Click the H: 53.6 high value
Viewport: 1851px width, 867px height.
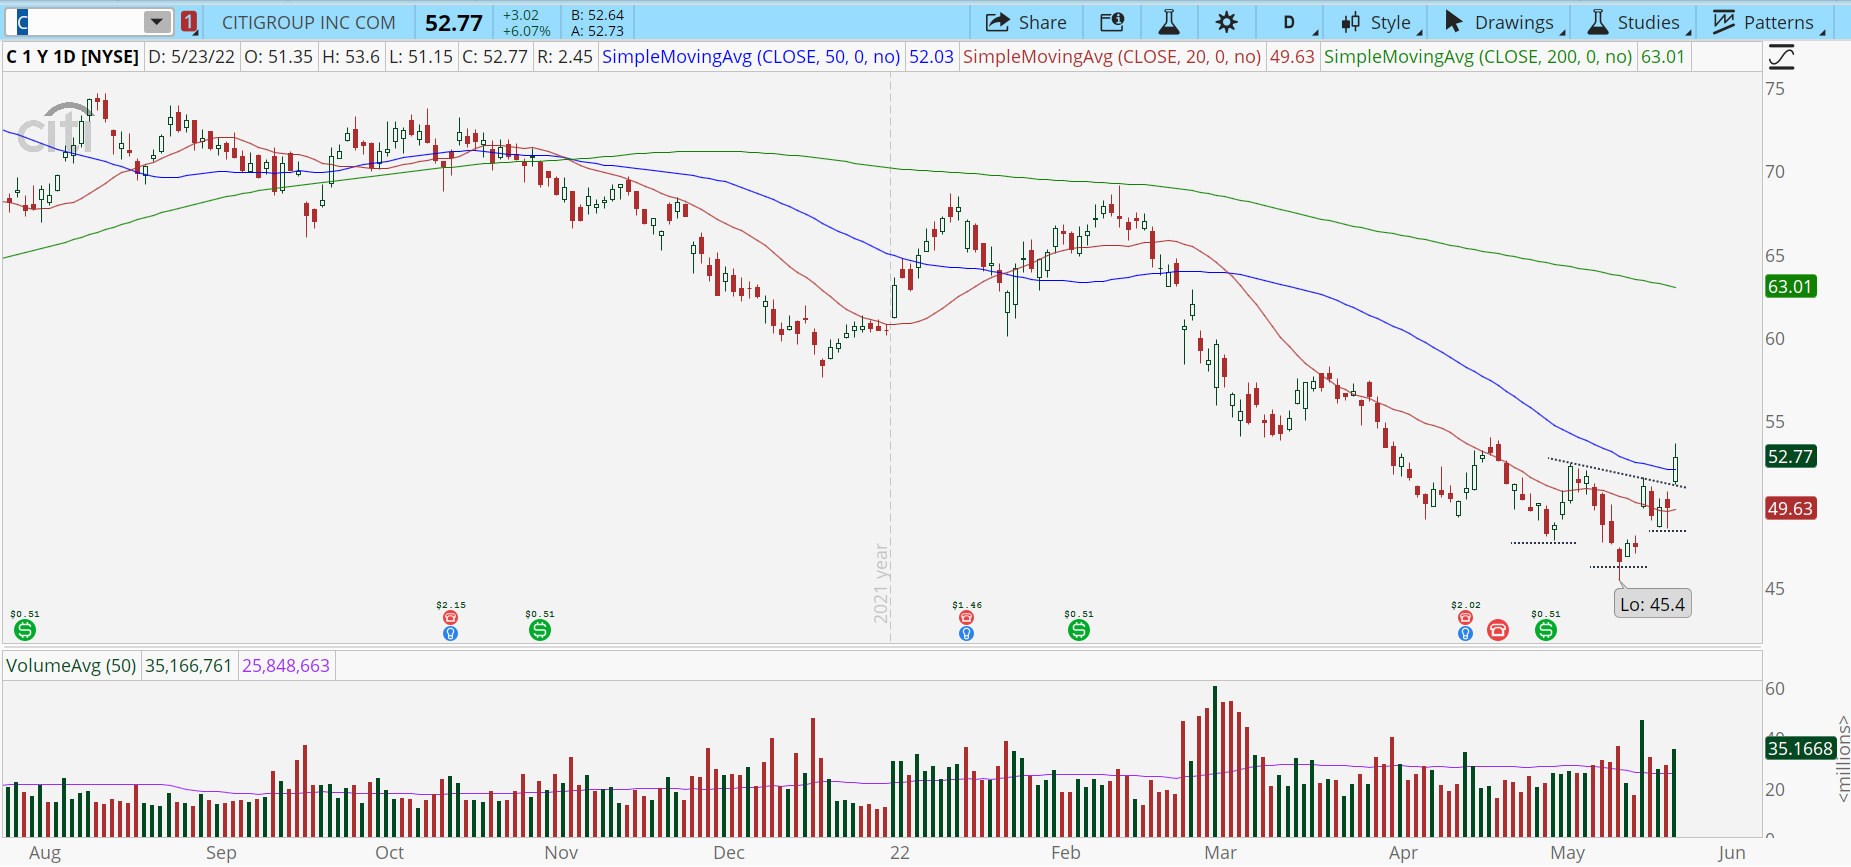click(x=351, y=57)
